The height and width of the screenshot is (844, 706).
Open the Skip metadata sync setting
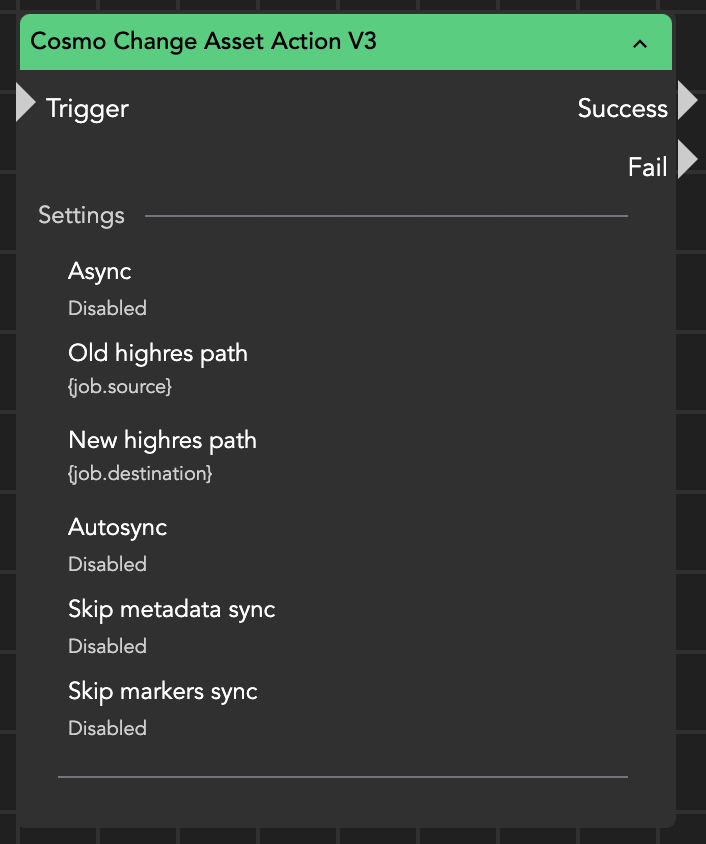(171, 609)
